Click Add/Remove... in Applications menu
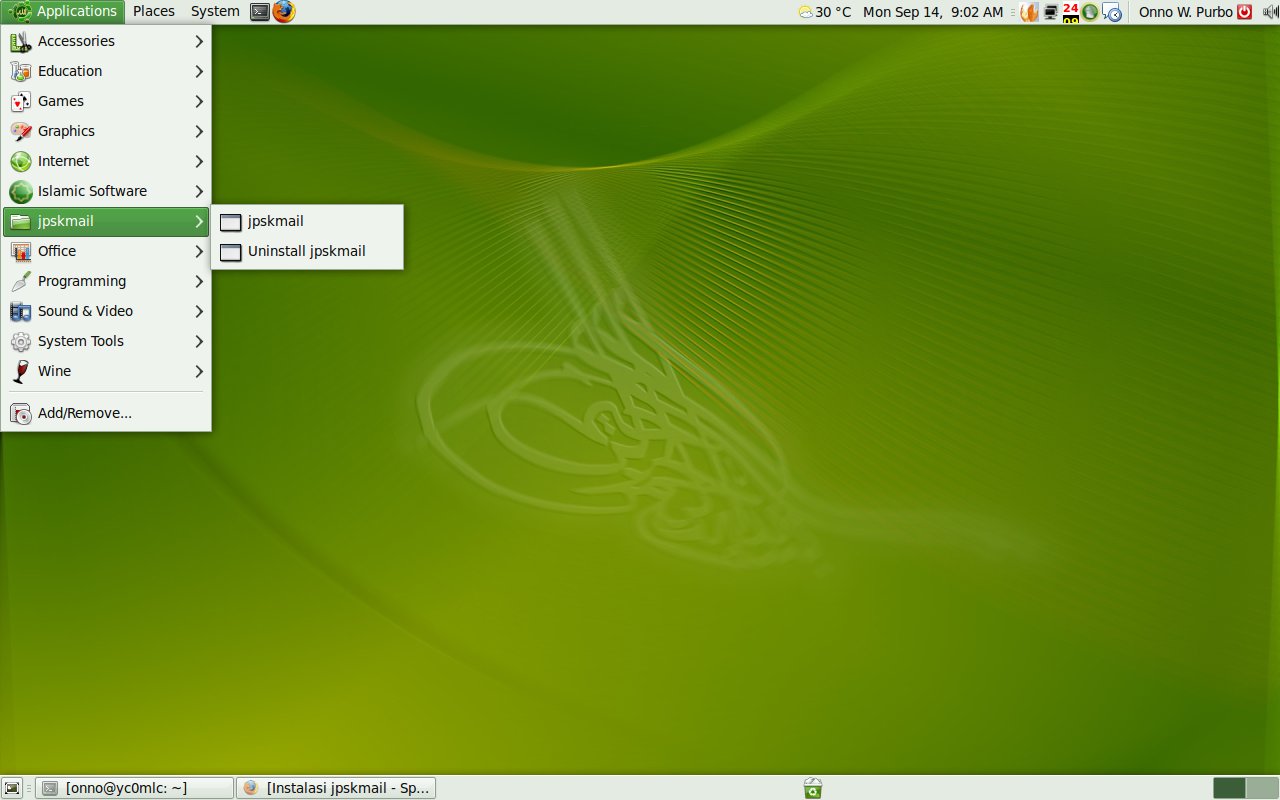Image resolution: width=1280 pixels, height=800 pixels. point(85,413)
